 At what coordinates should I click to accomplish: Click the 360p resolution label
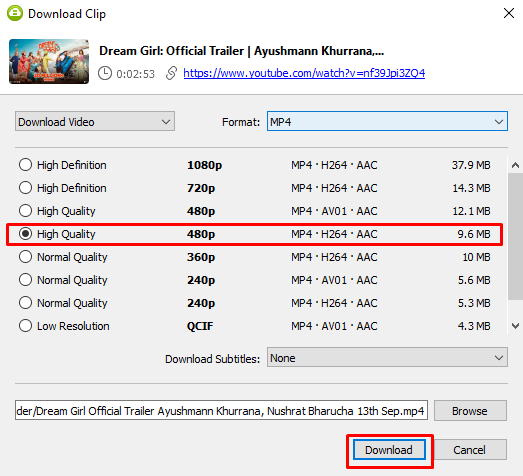point(201,257)
